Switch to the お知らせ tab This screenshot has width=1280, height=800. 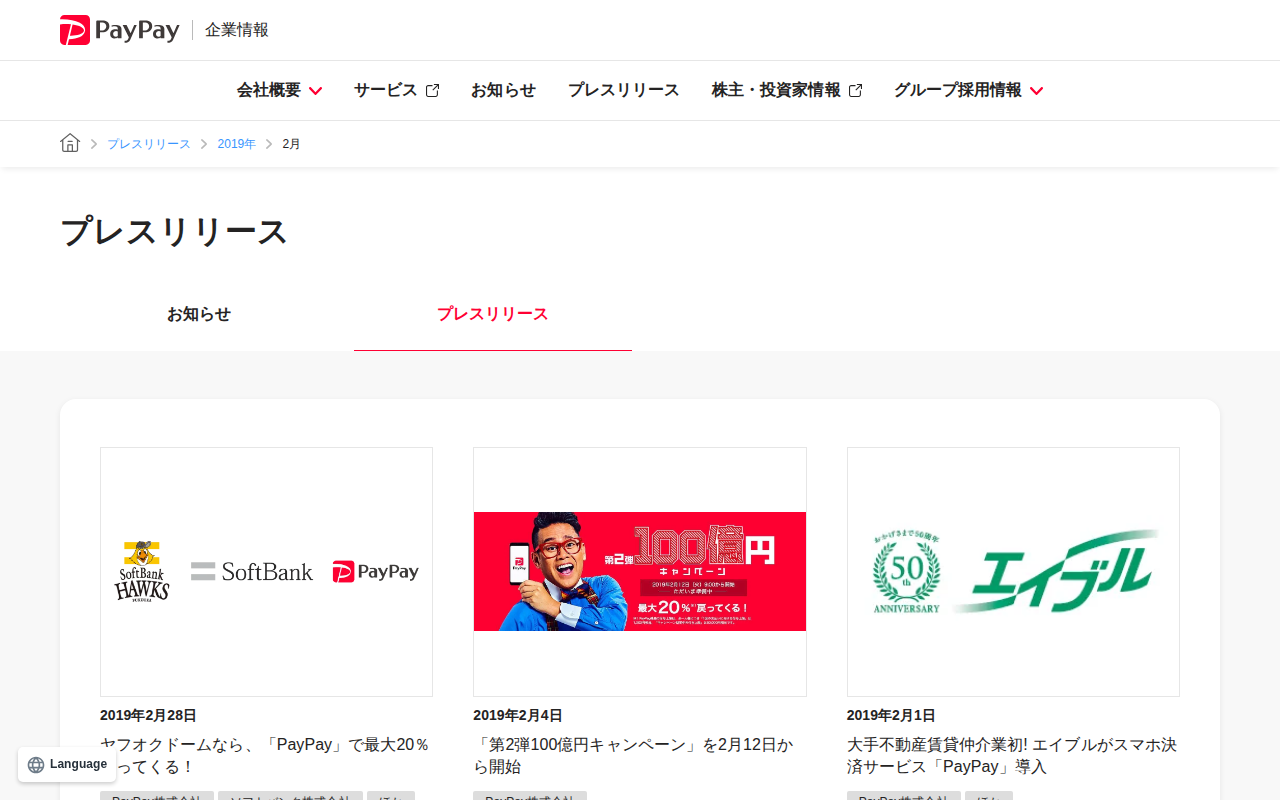coord(199,314)
